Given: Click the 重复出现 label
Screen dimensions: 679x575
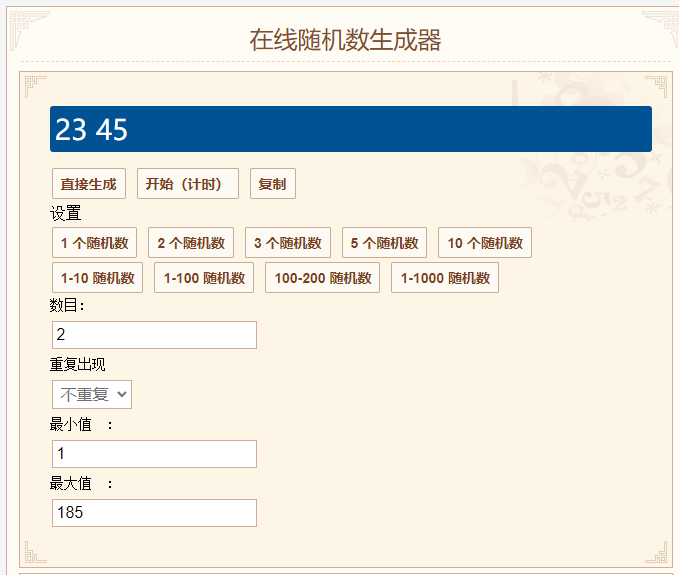Looking at the screenshot, I should tap(78, 364).
